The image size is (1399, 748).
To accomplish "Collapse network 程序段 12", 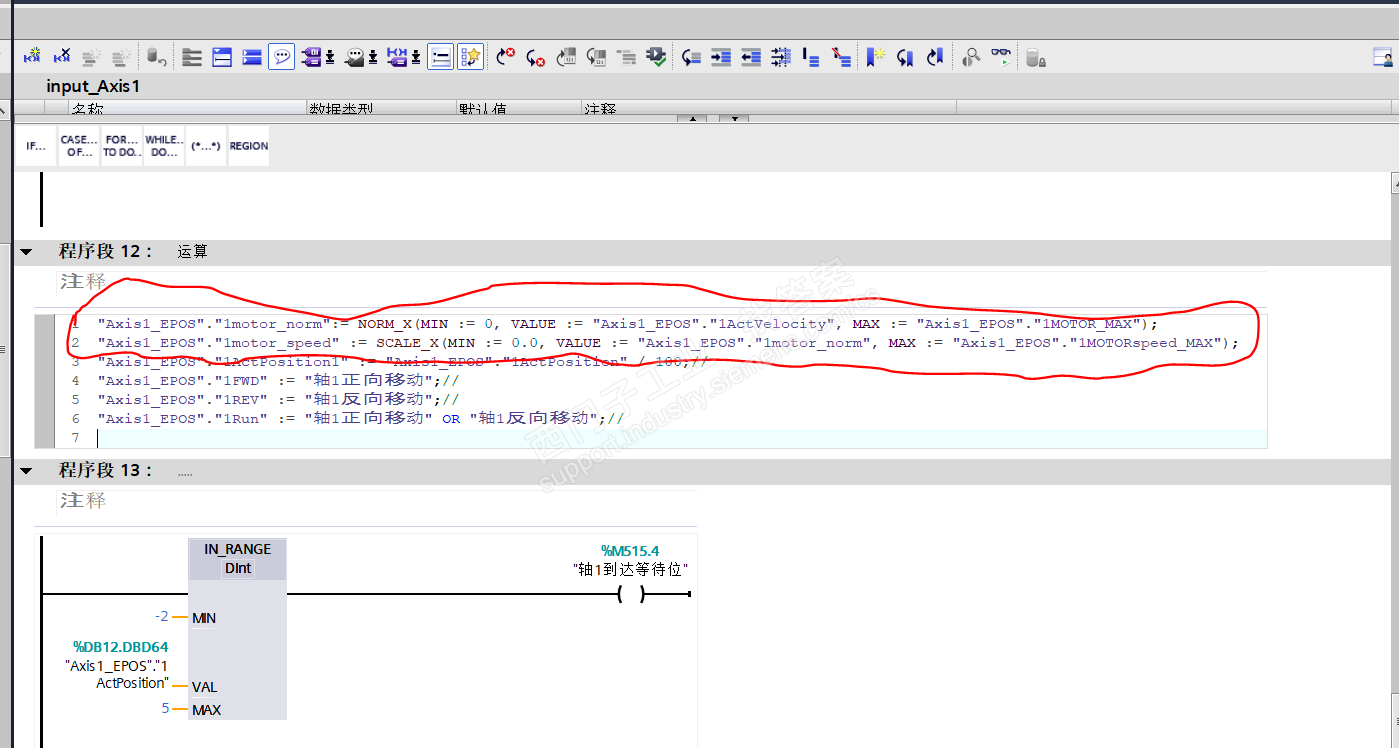I will tap(26, 252).
